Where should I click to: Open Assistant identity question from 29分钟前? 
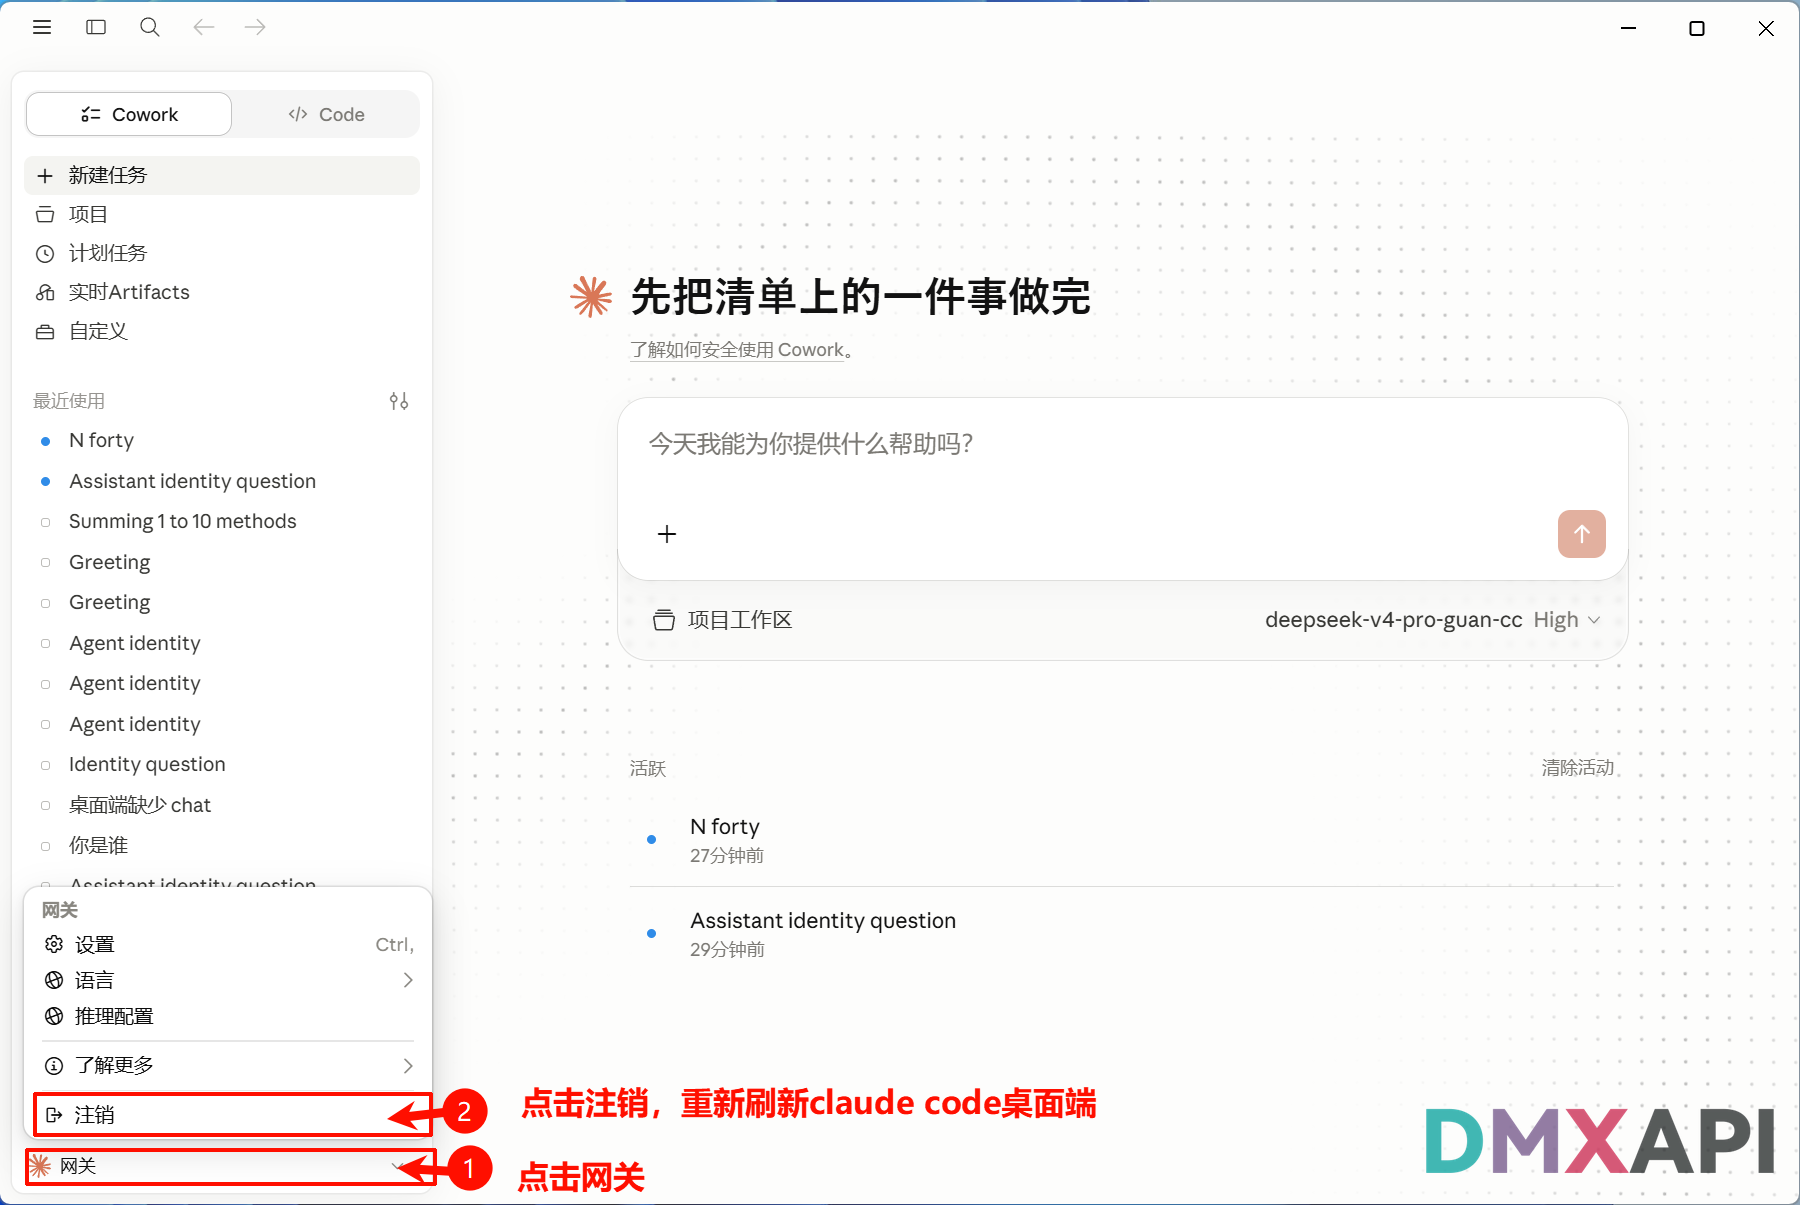coord(1122,934)
